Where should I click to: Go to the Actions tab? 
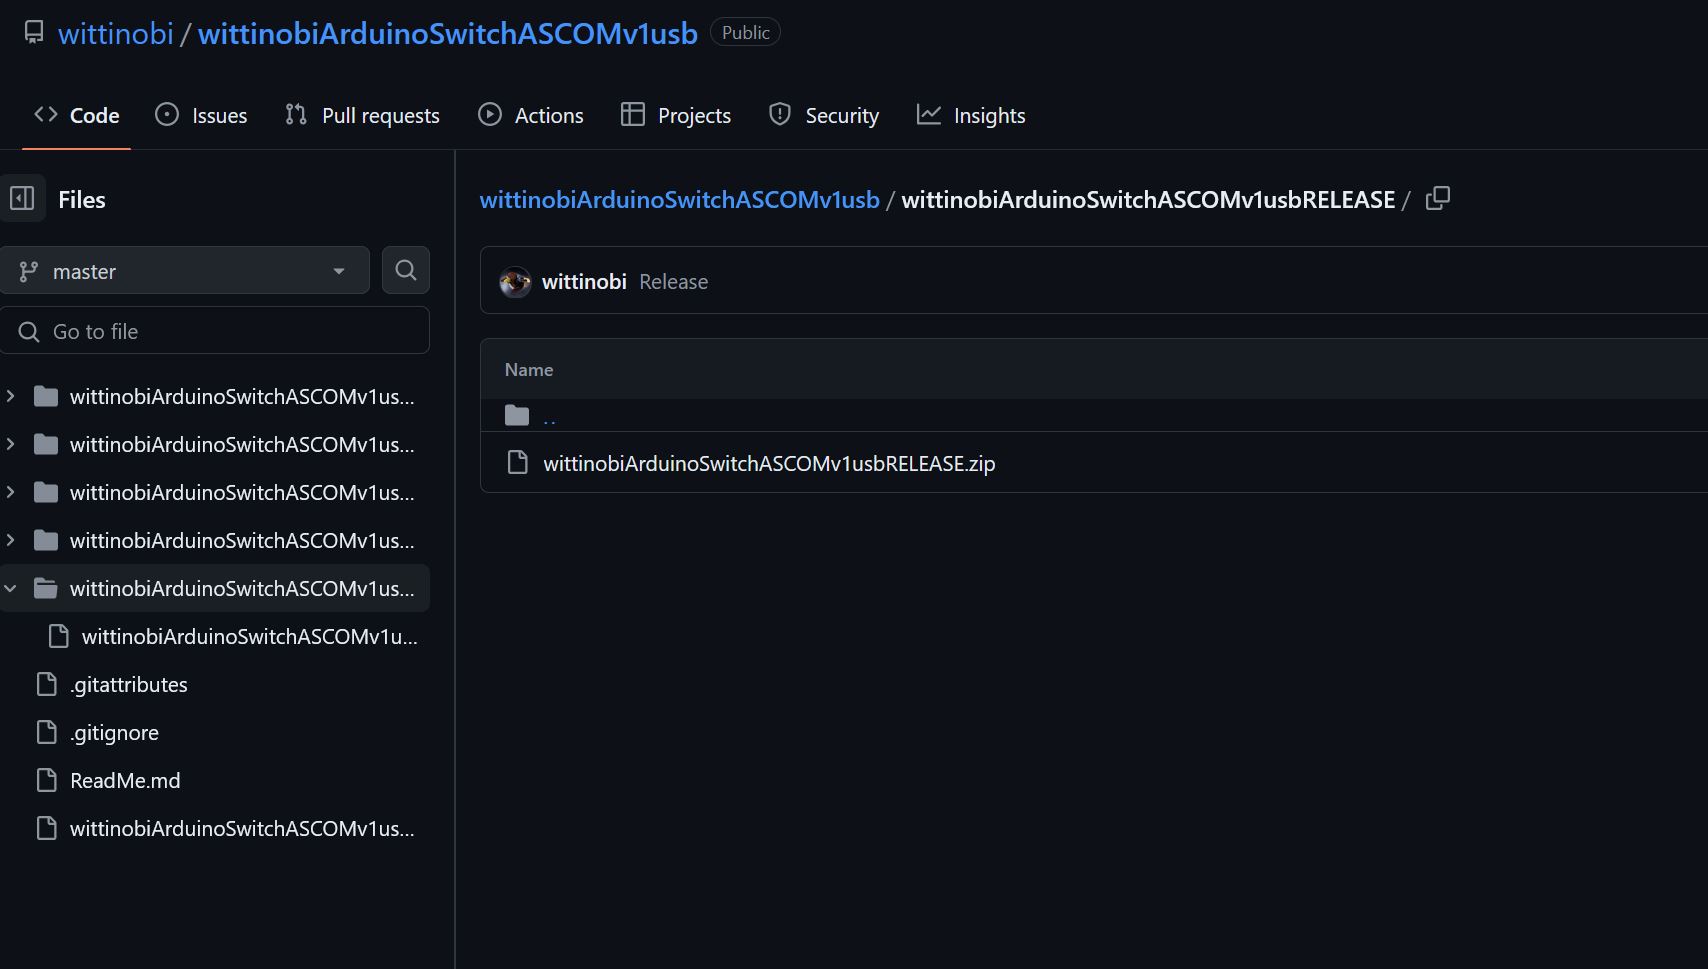click(x=531, y=116)
